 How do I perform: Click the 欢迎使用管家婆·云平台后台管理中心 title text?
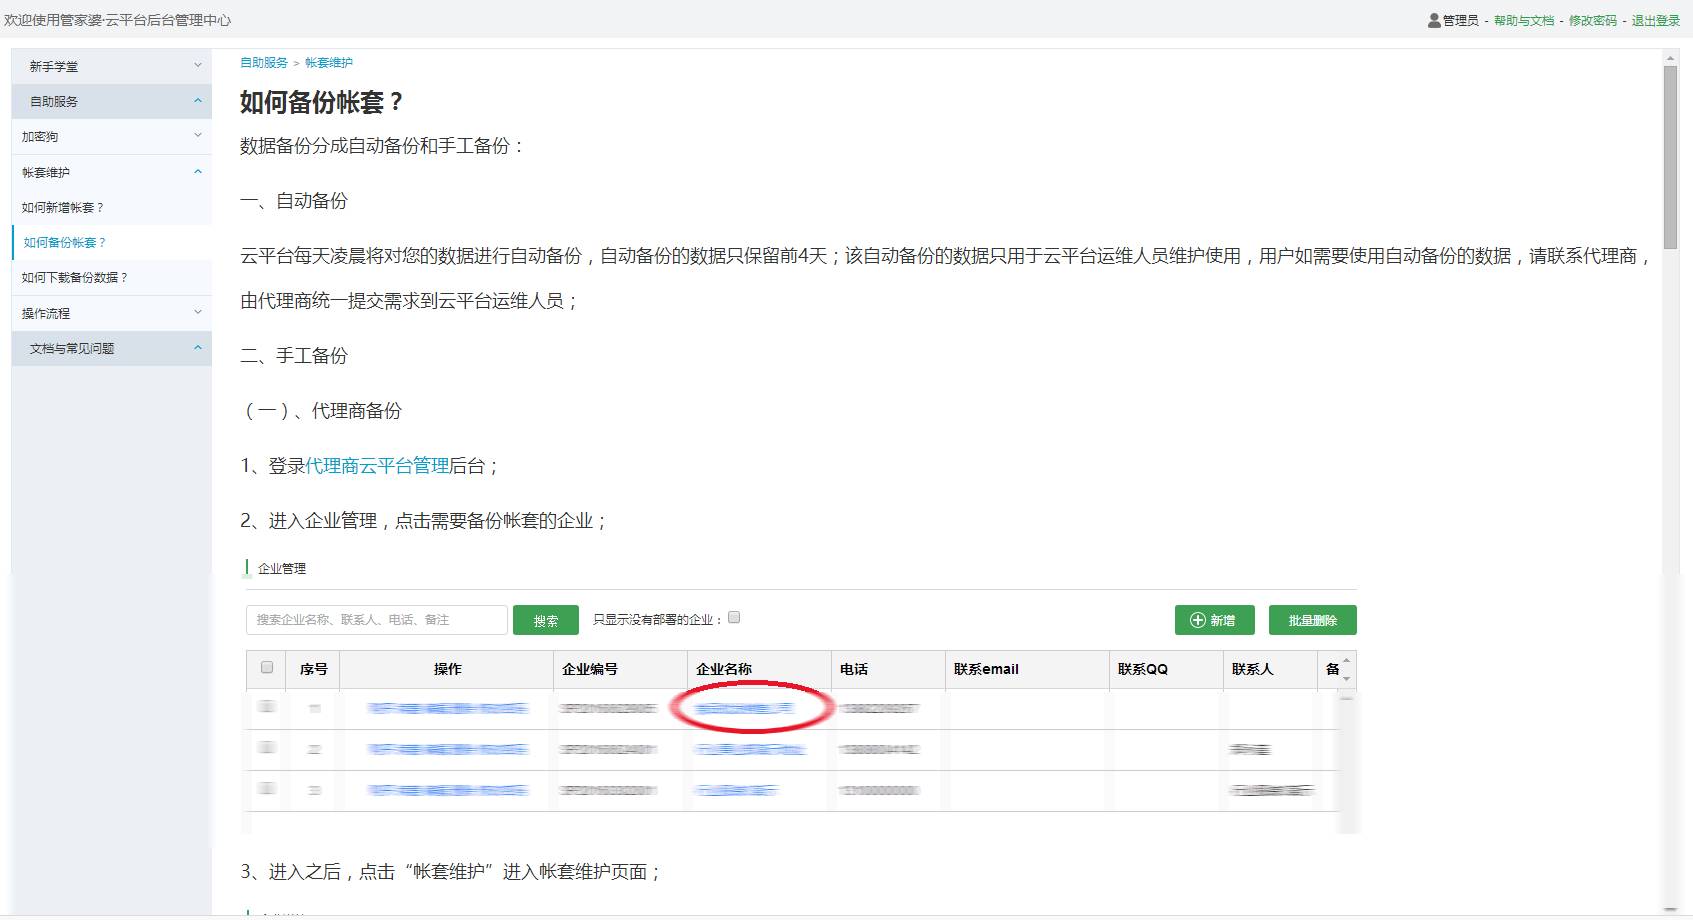pos(118,20)
